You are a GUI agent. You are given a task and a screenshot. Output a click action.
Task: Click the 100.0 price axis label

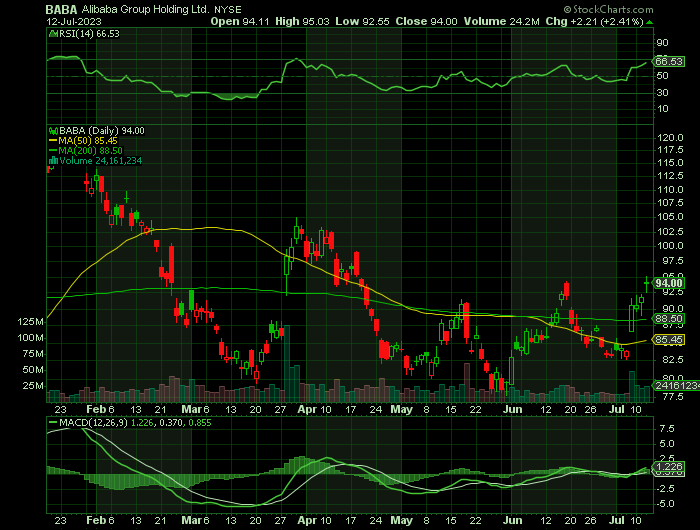671,246
